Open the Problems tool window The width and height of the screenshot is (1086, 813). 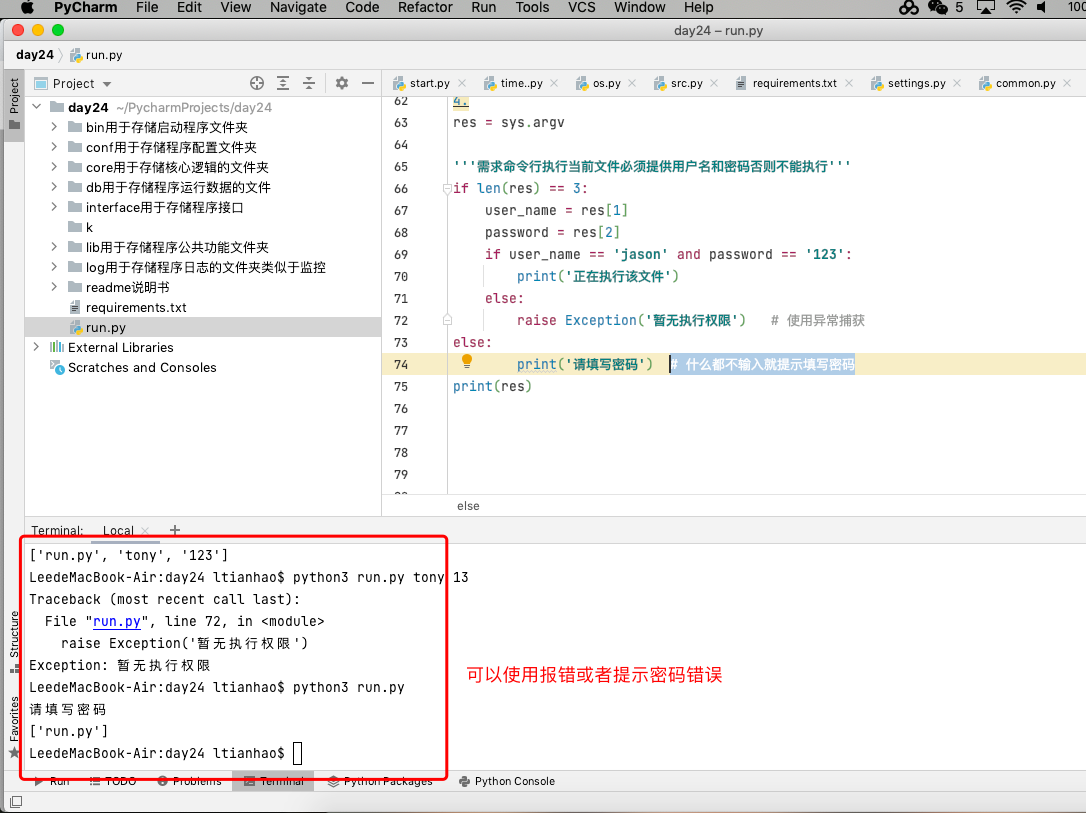(x=189, y=781)
